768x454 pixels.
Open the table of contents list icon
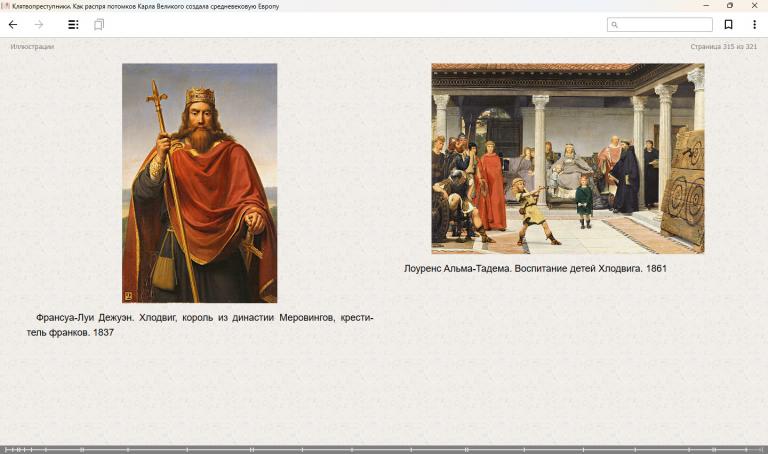point(73,24)
